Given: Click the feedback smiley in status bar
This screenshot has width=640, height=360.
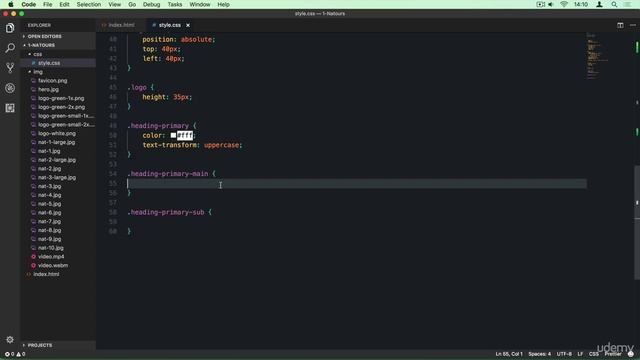Looking at the screenshot, I should [x=631, y=354].
